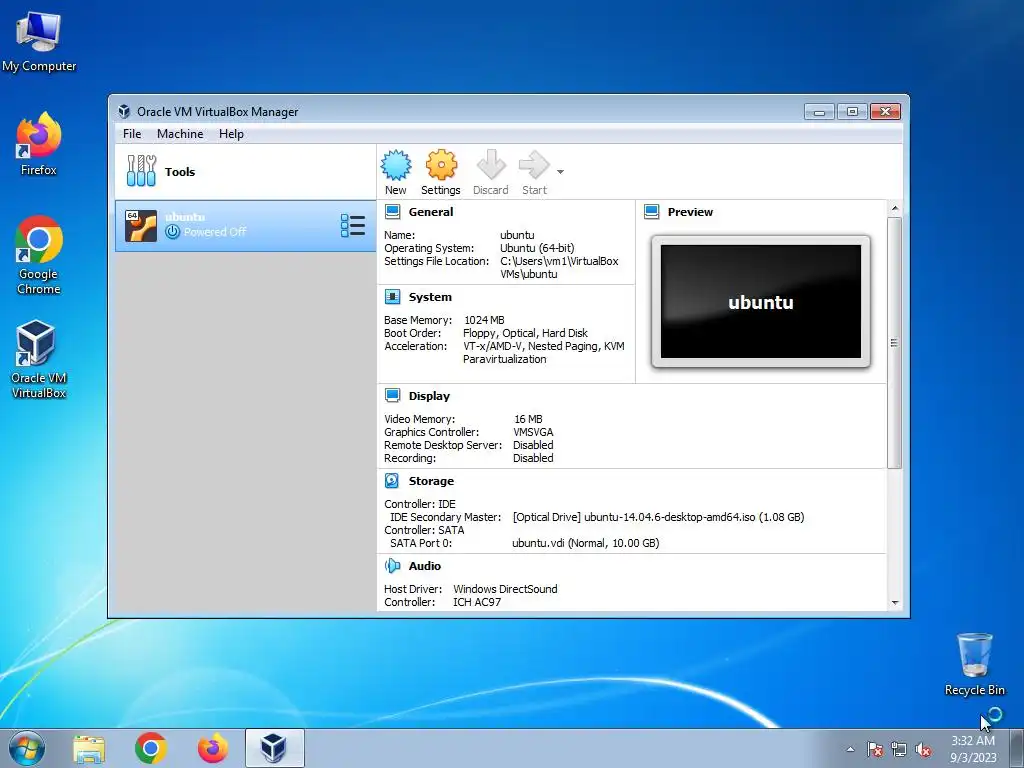The width and height of the screenshot is (1024, 768).
Task: Click the Settings File Location path
Action: 559,268
